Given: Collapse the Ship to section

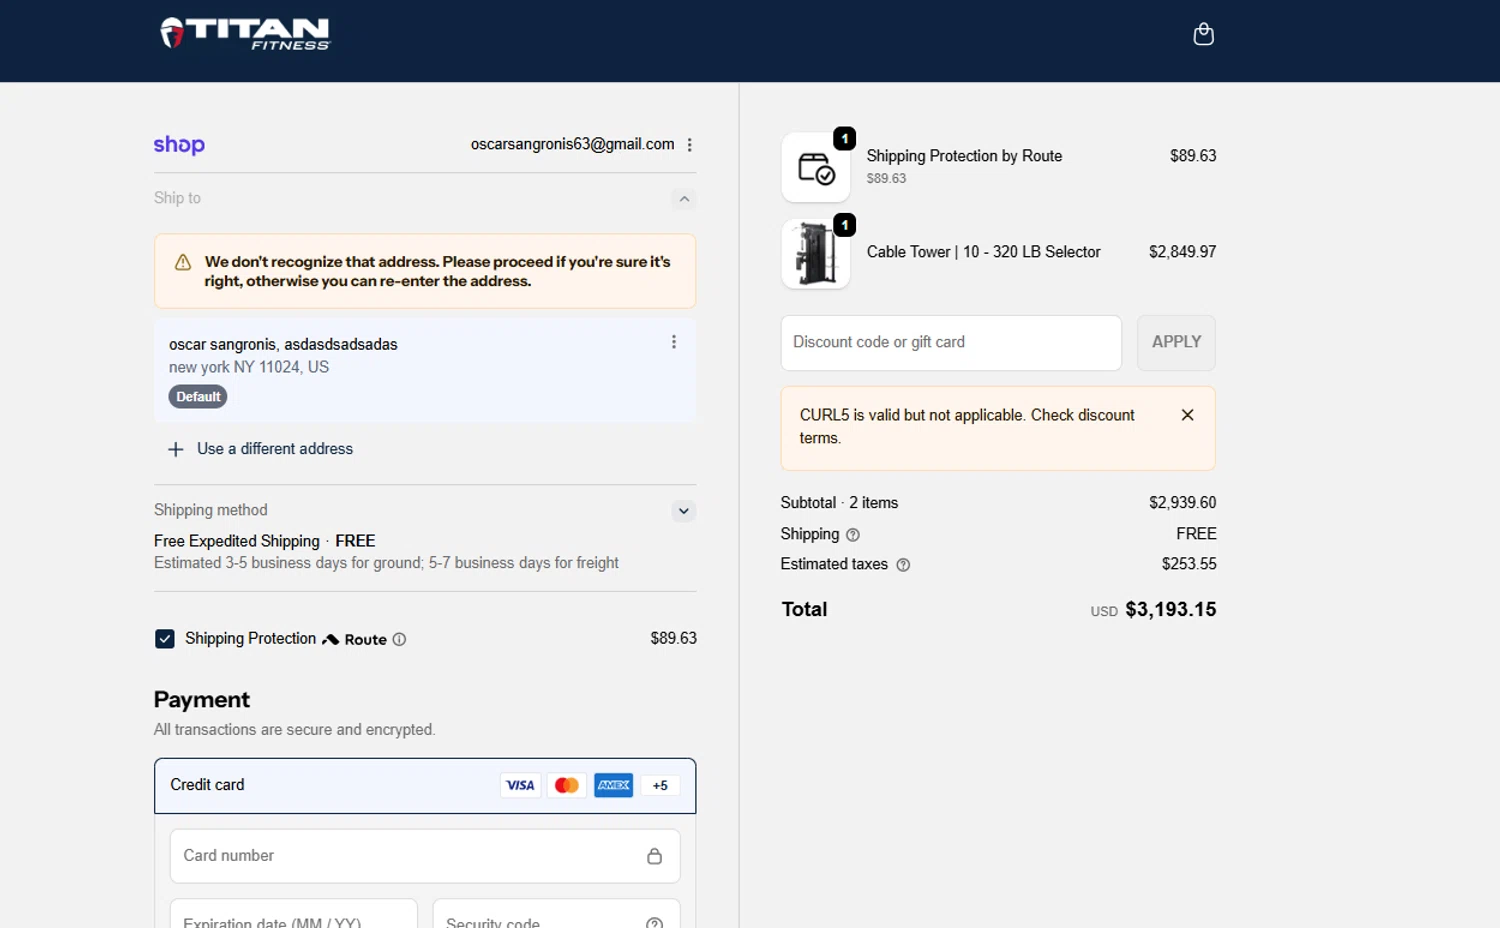Looking at the screenshot, I should pos(684,199).
